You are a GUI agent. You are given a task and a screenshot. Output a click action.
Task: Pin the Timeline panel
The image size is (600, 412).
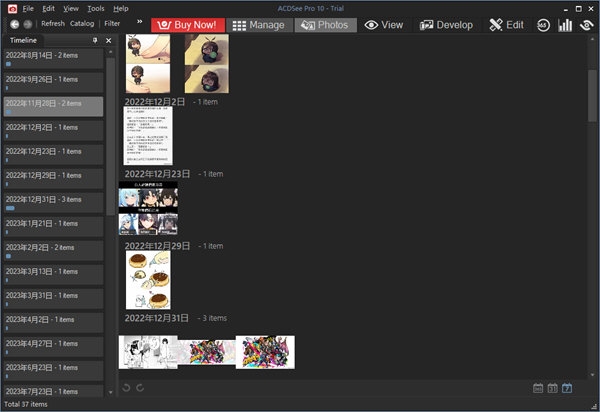(95, 40)
